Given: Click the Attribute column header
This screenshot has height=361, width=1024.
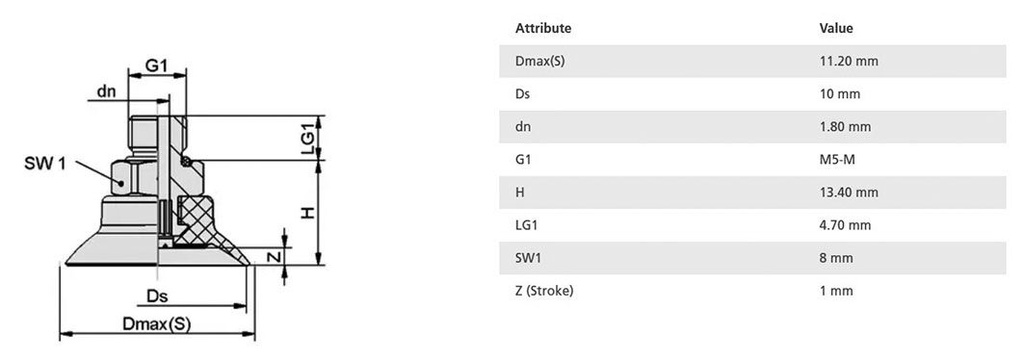Looking at the screenshot, I should (543, 28).
